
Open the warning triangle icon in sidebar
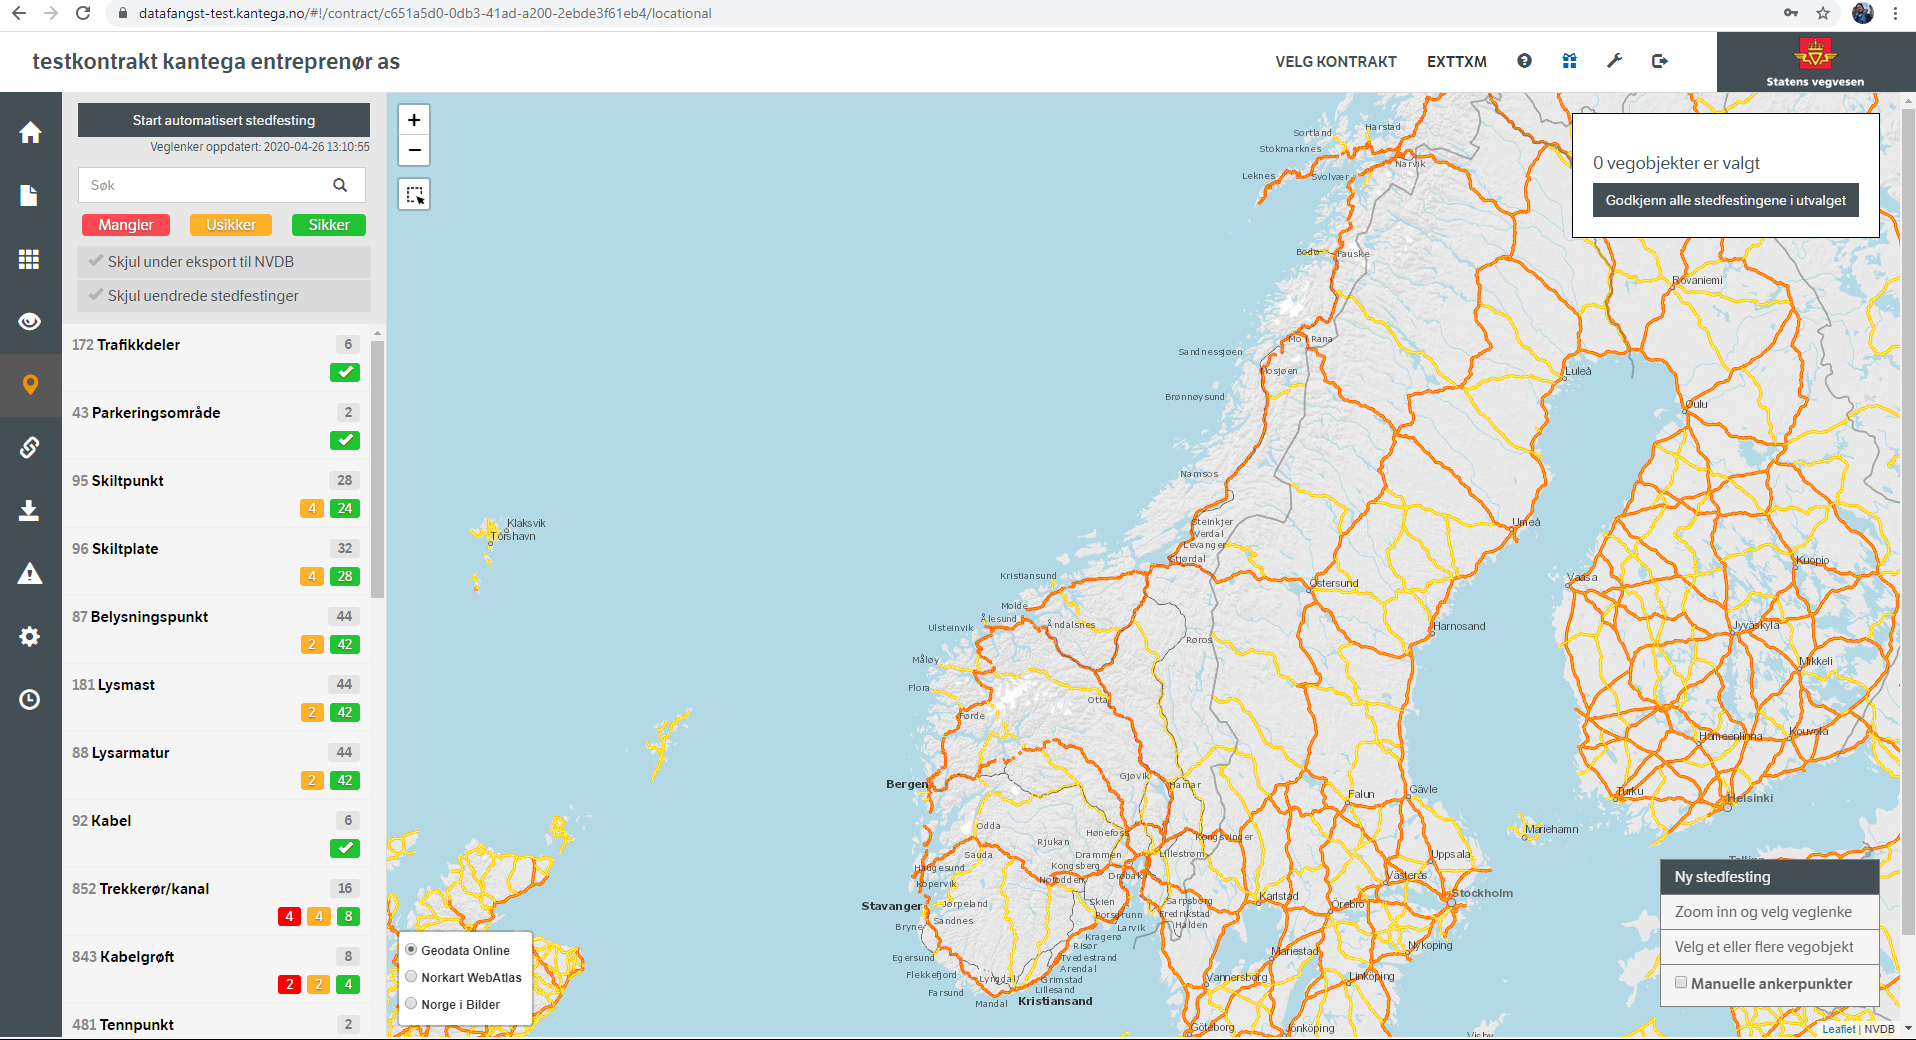(30, 573)
